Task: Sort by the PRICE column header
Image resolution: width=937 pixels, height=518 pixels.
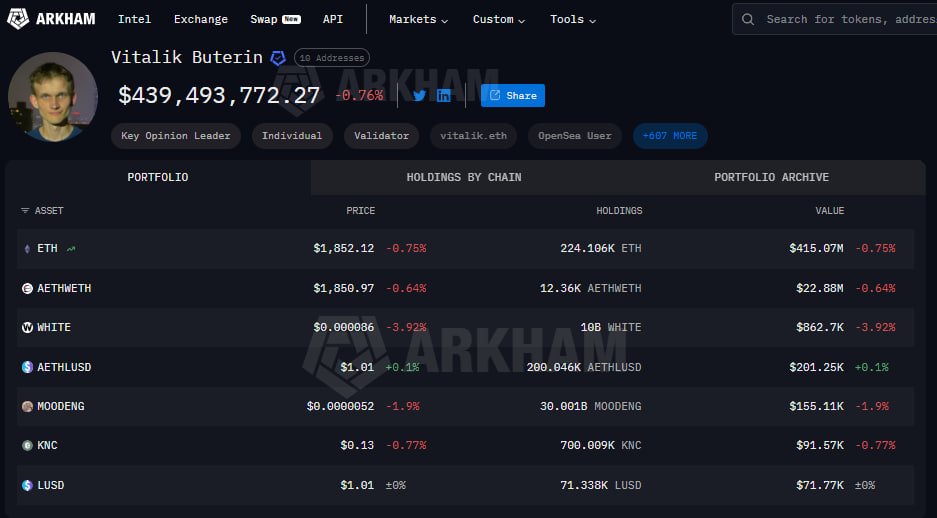Action: pyautogui.click(x=360, y=211)
